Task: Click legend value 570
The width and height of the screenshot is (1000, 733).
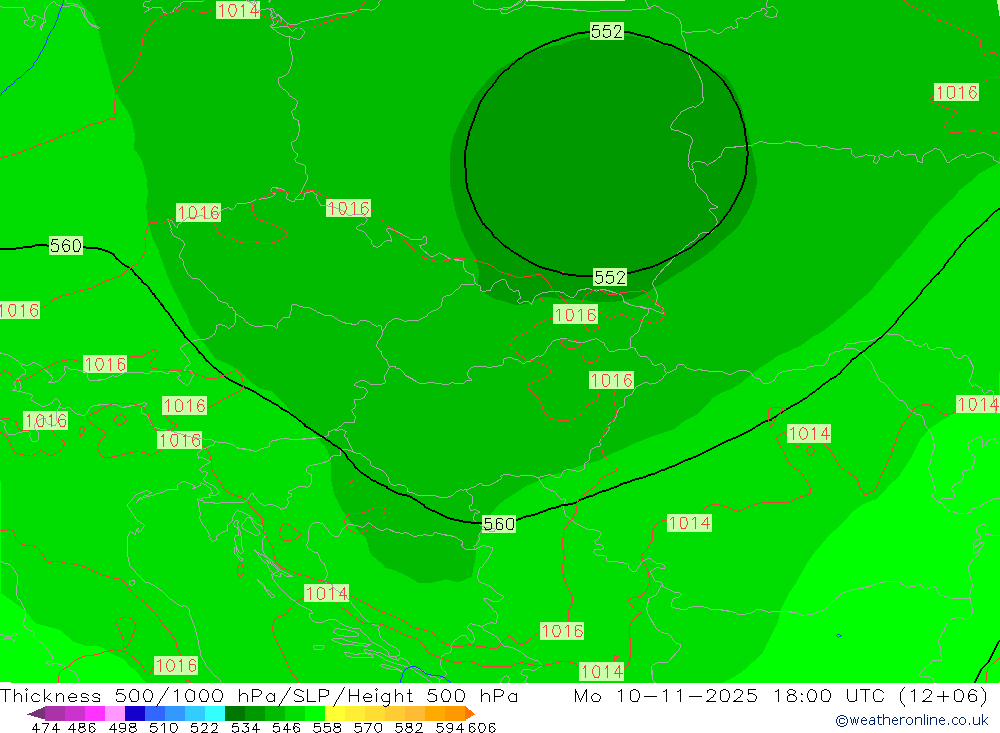Action: coord(367,727)
